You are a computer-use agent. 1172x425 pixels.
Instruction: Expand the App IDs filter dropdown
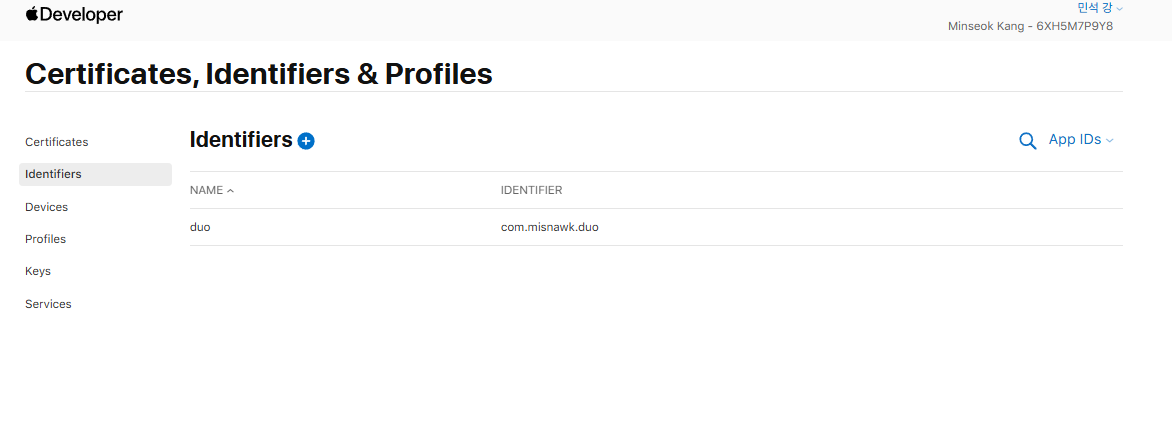[1080, 140]
